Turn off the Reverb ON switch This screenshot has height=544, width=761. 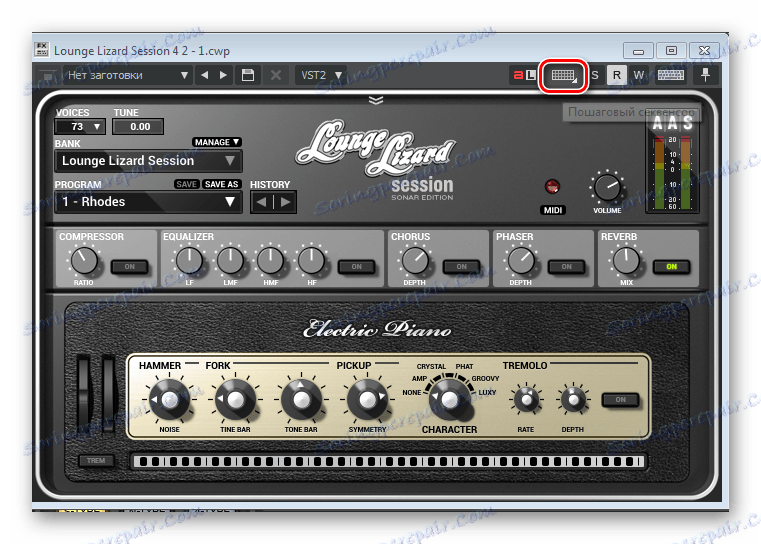coord(671,266)
